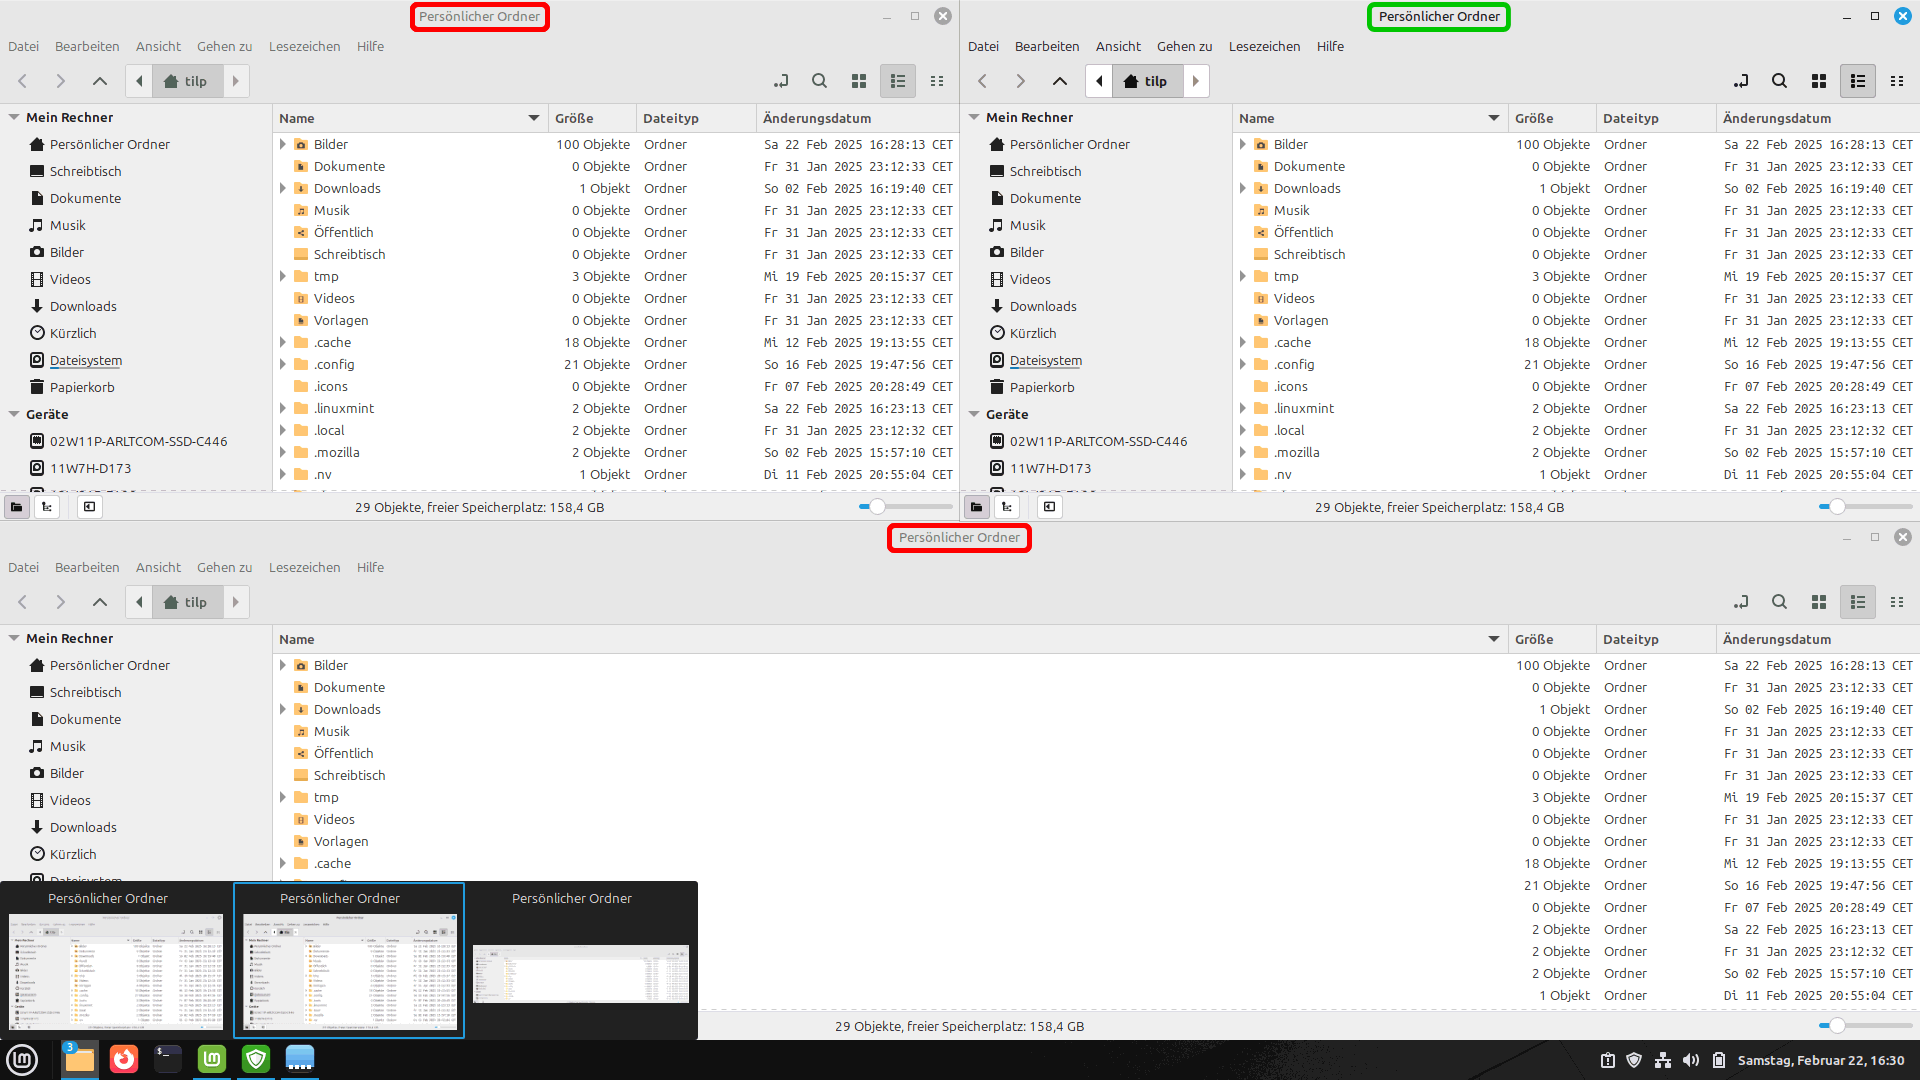Adjust zoom slider in top-left status bar

pyautogui.click(x=877, y=507)
